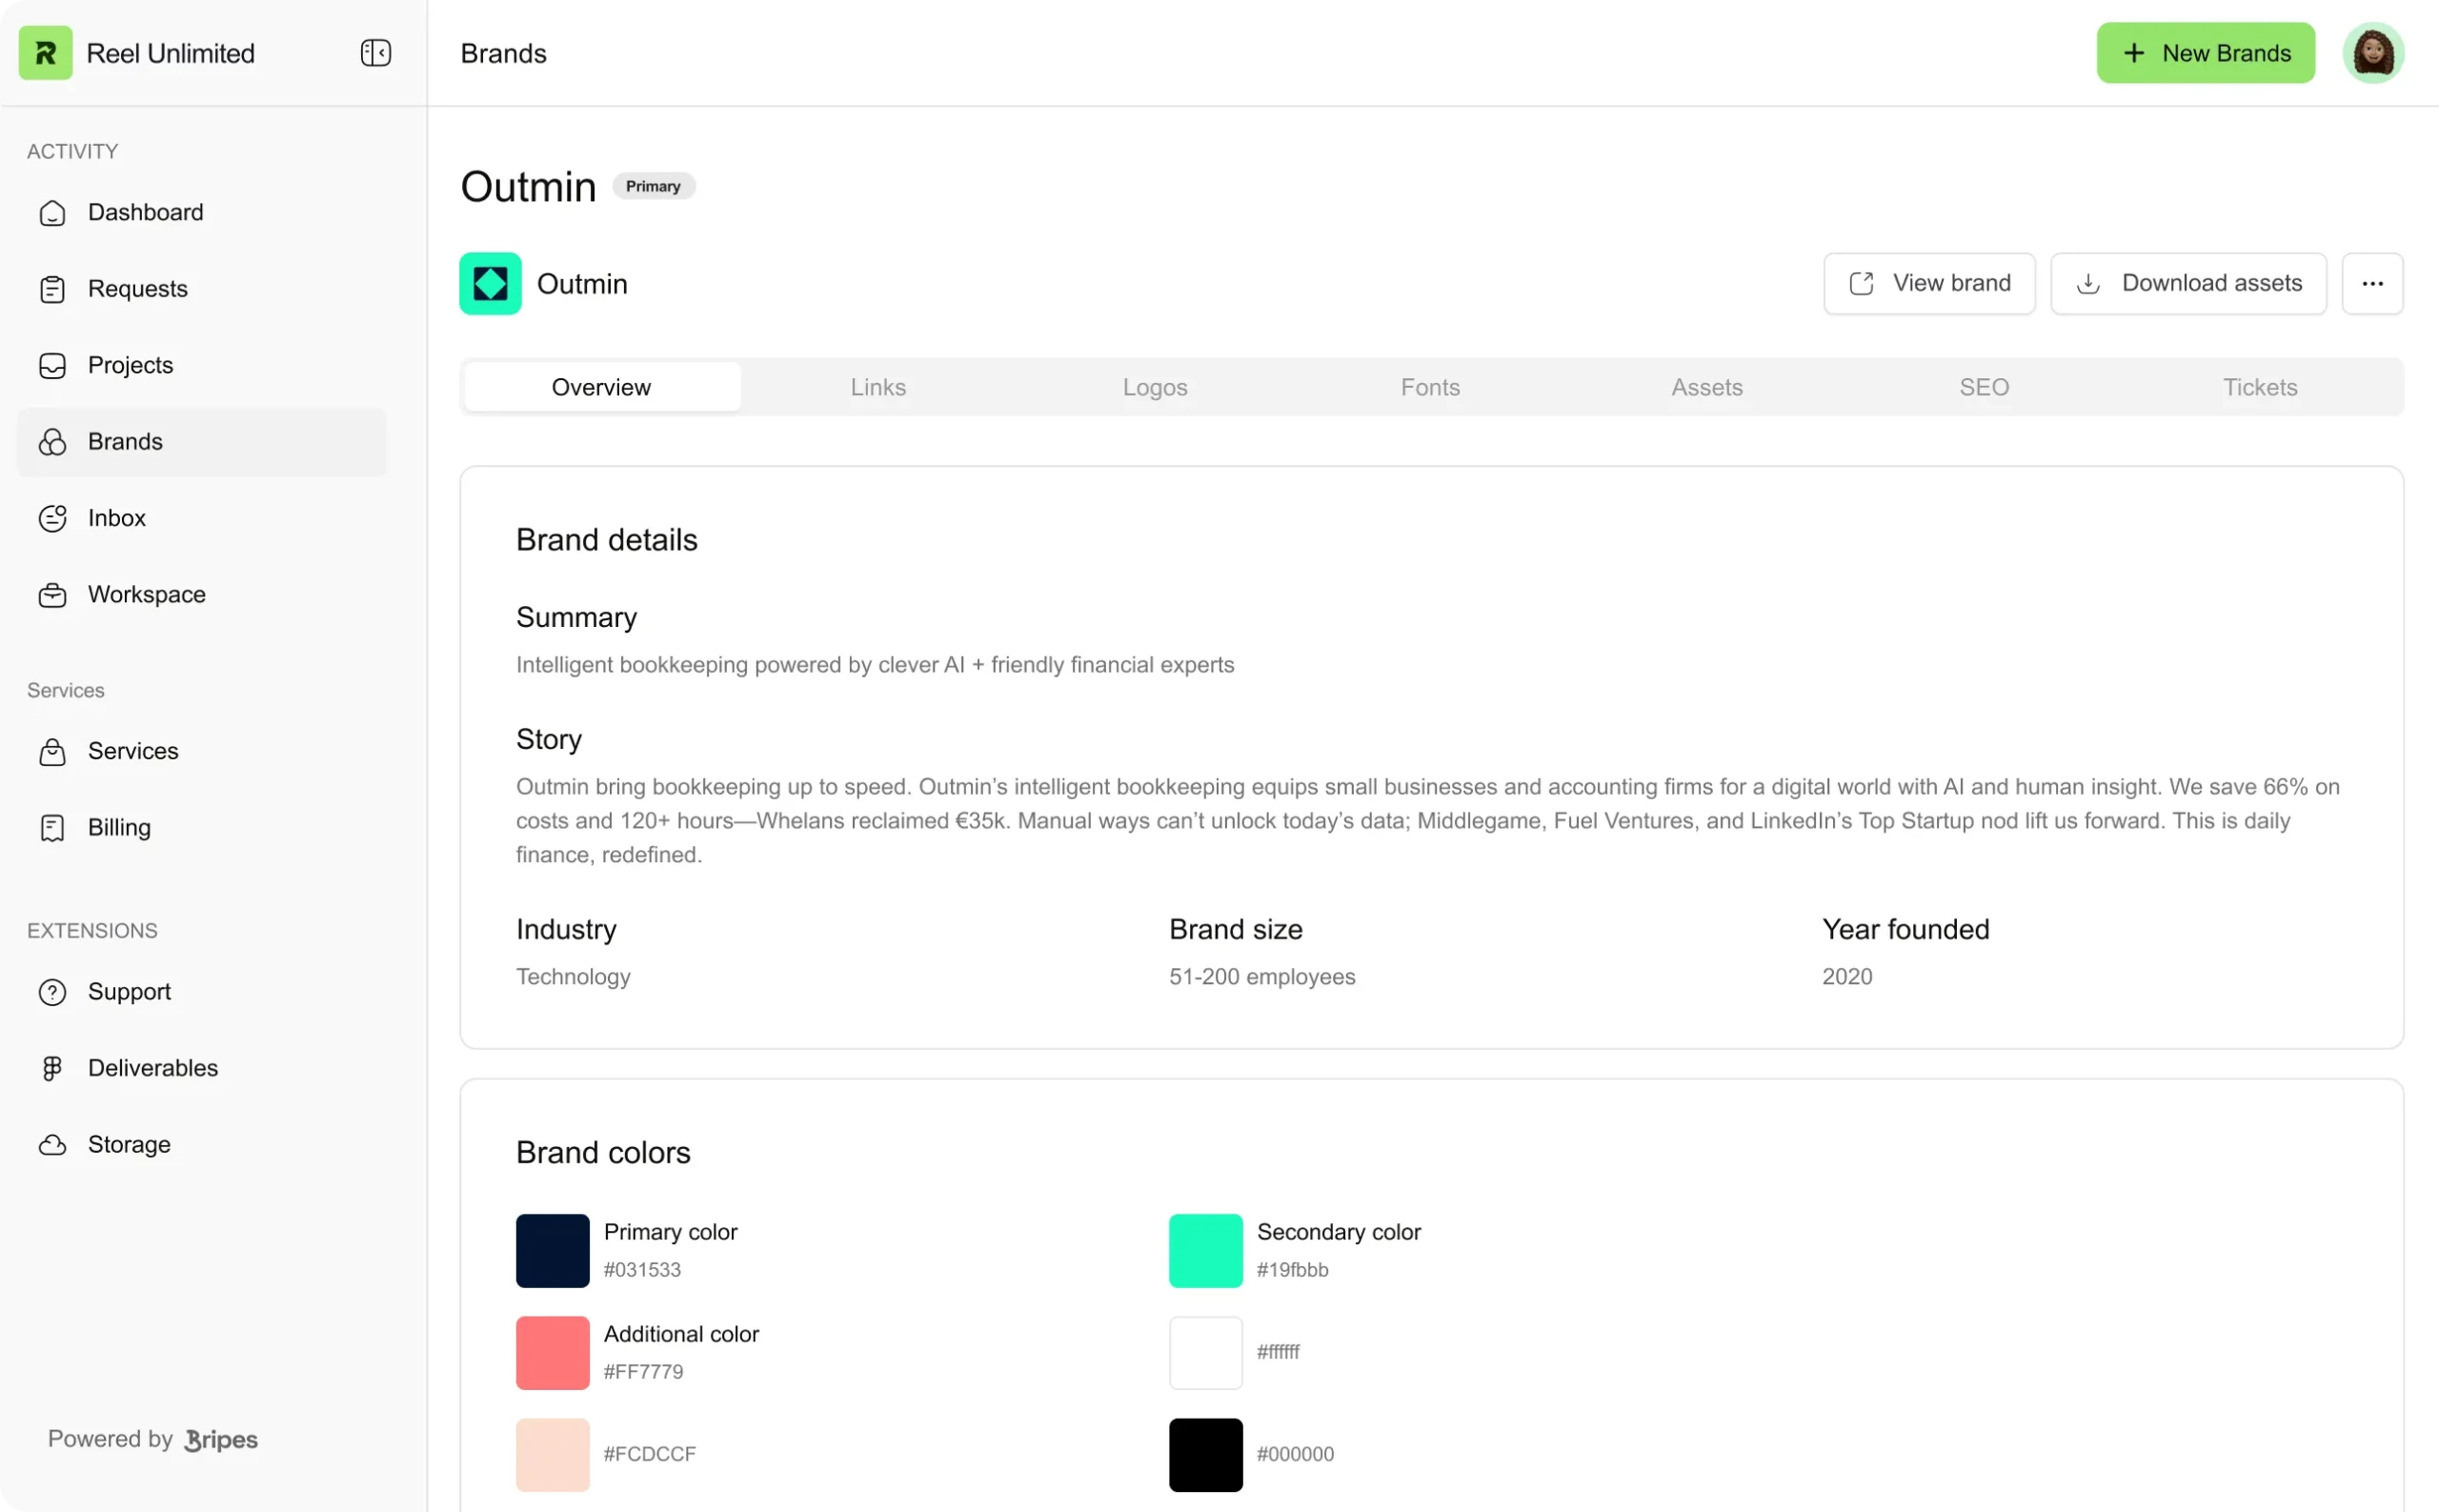2439x1512 pixels.
Task: Click the Support question mark icon
Action: point(52,992)
